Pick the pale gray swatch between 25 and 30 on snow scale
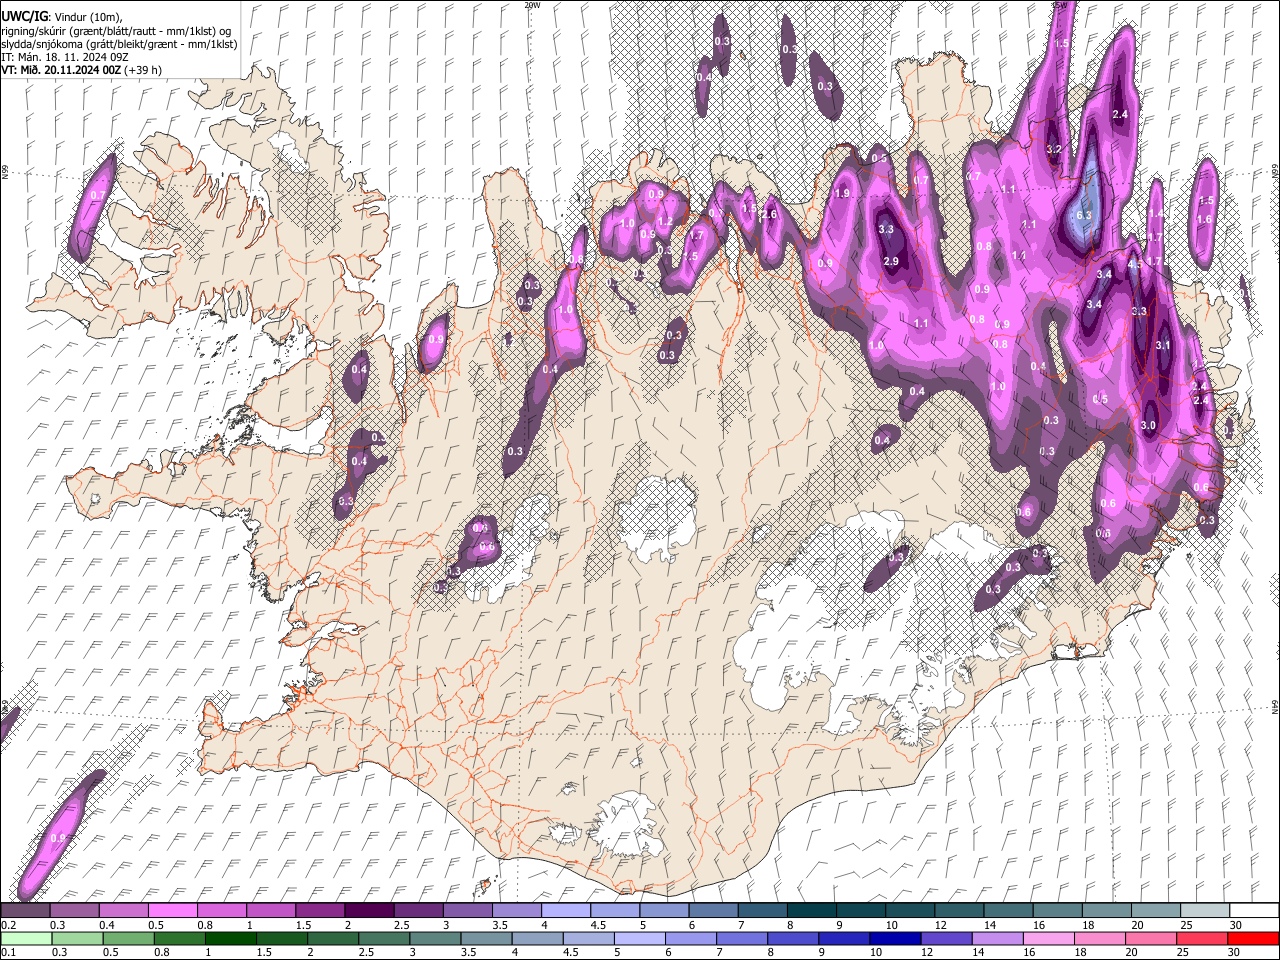 coord(1205,910)
